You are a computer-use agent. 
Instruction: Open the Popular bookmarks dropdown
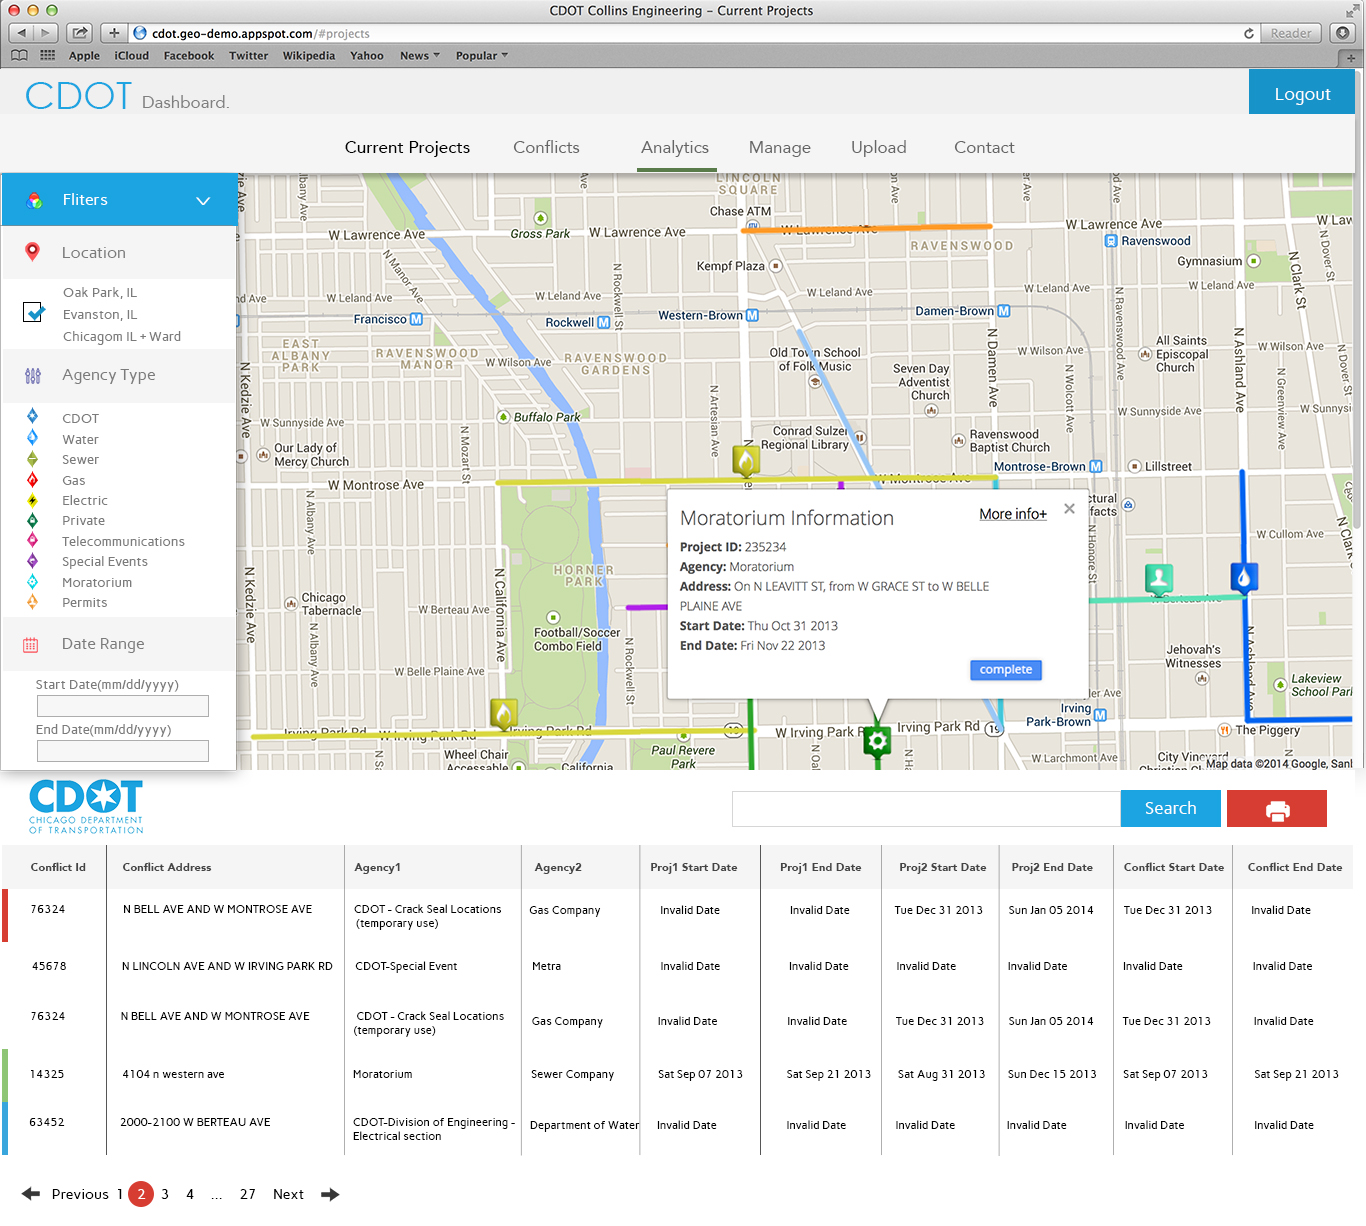481,56
